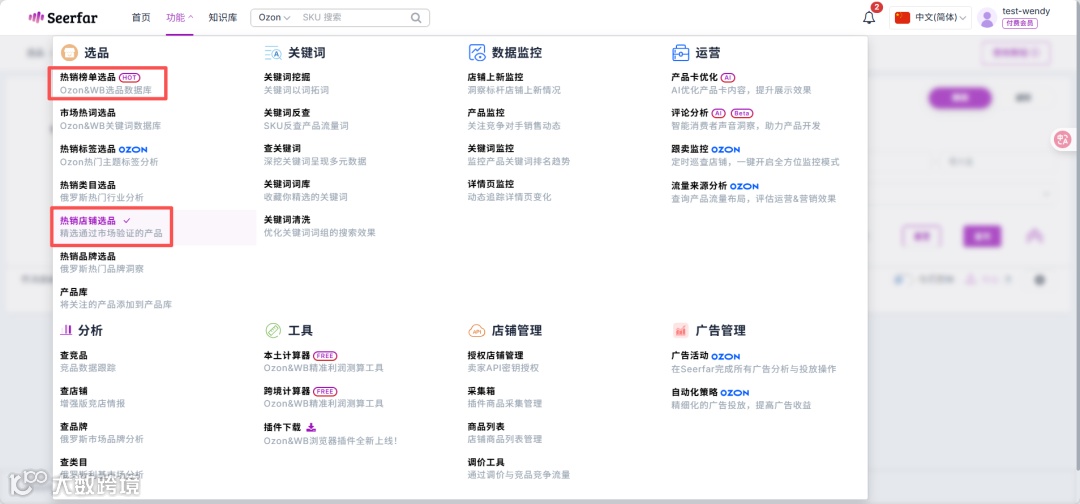
Task: Click the OZON logo next to 广告活动
Action: coord(726,356)
